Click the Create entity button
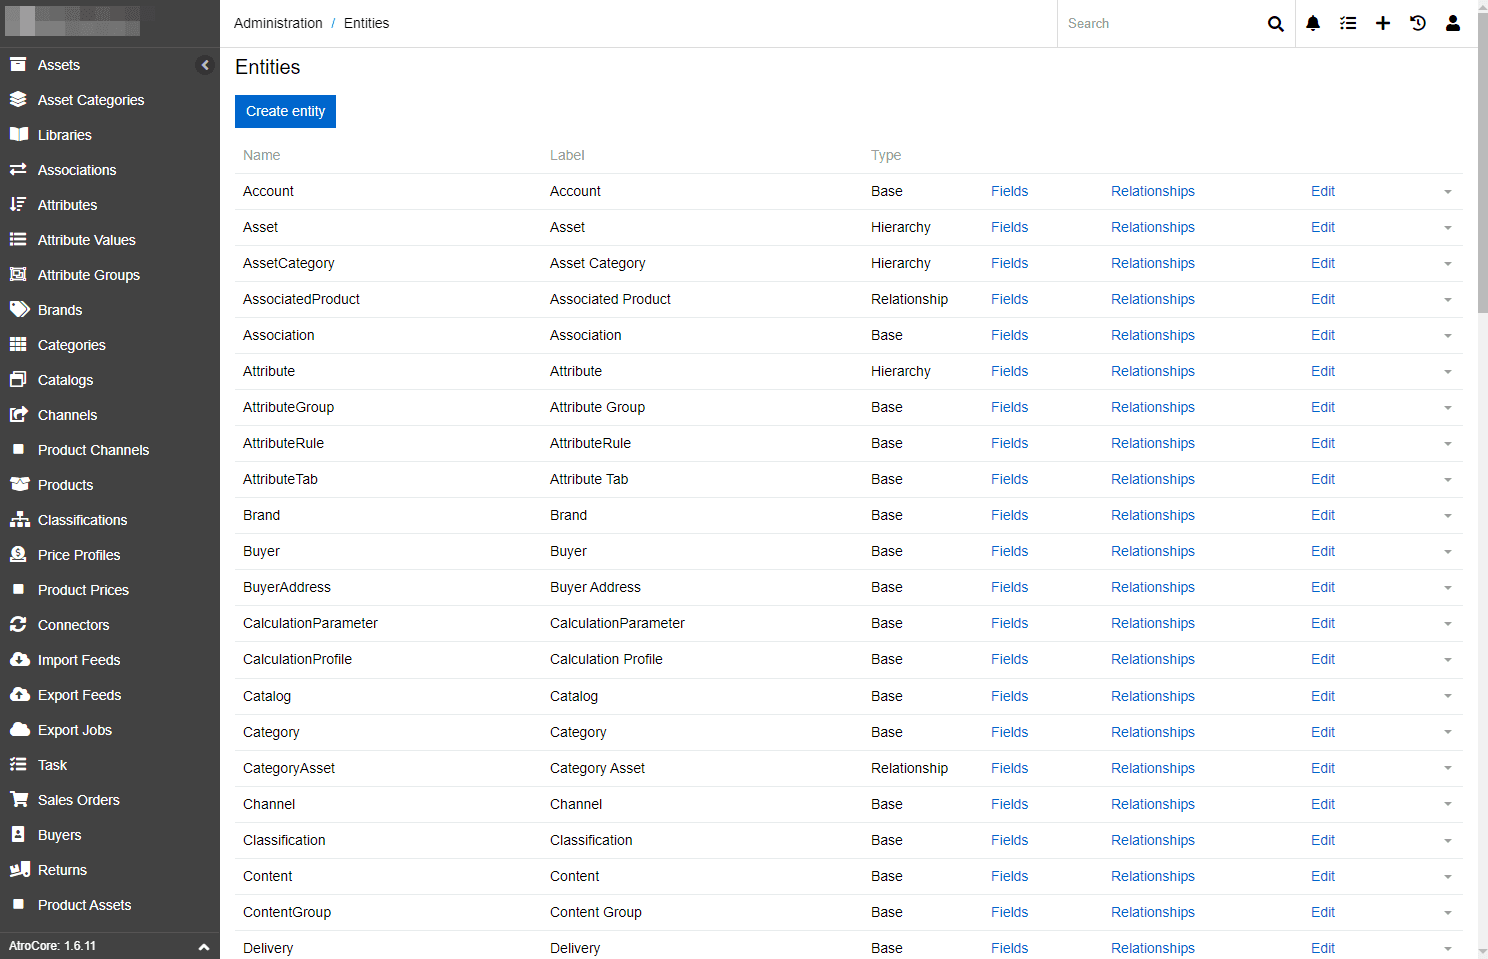The width and height of the screenshot is (1488, 959). (285, 111)
